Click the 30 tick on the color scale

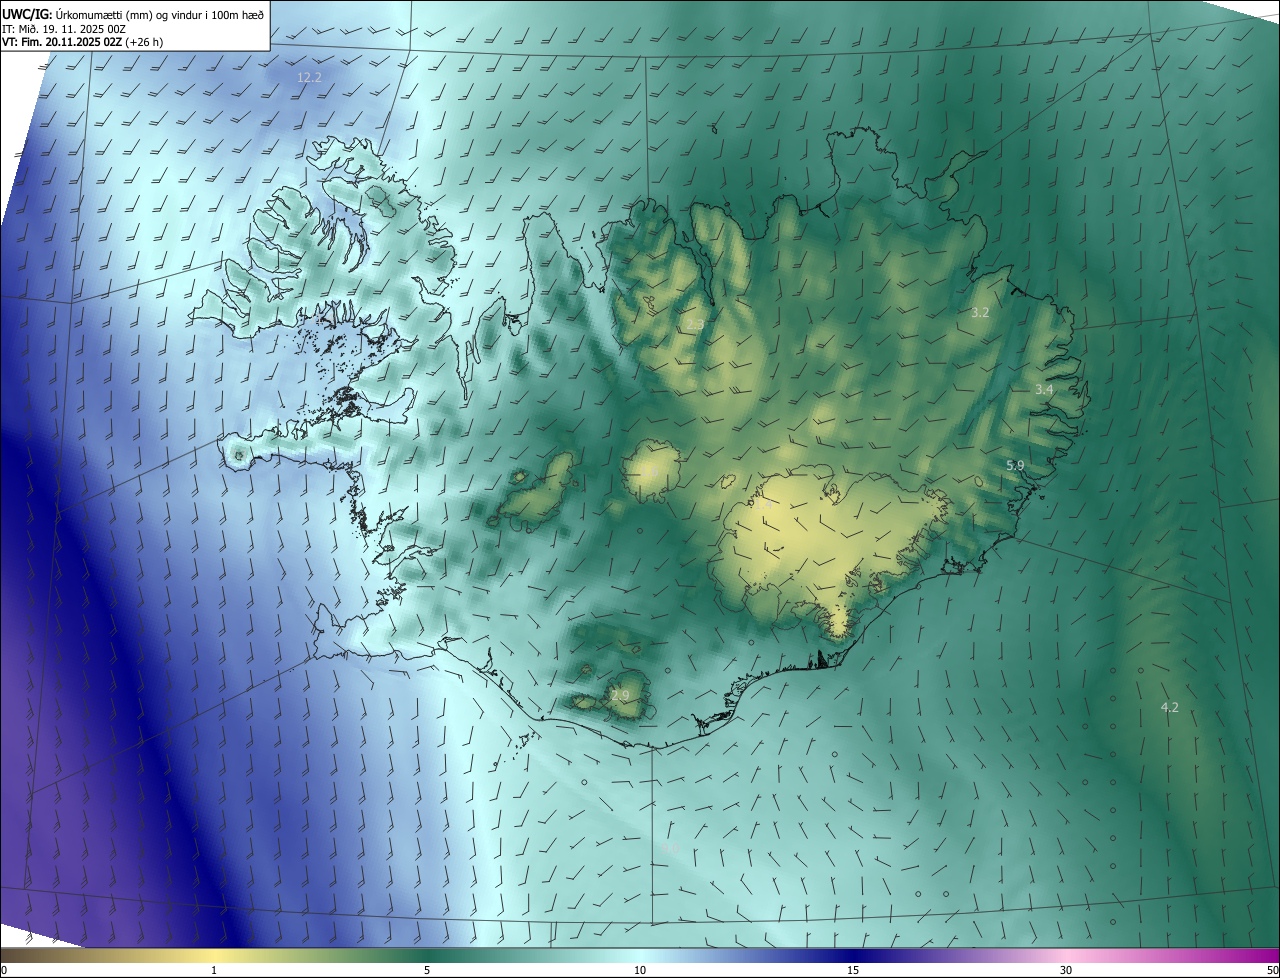1066,970
